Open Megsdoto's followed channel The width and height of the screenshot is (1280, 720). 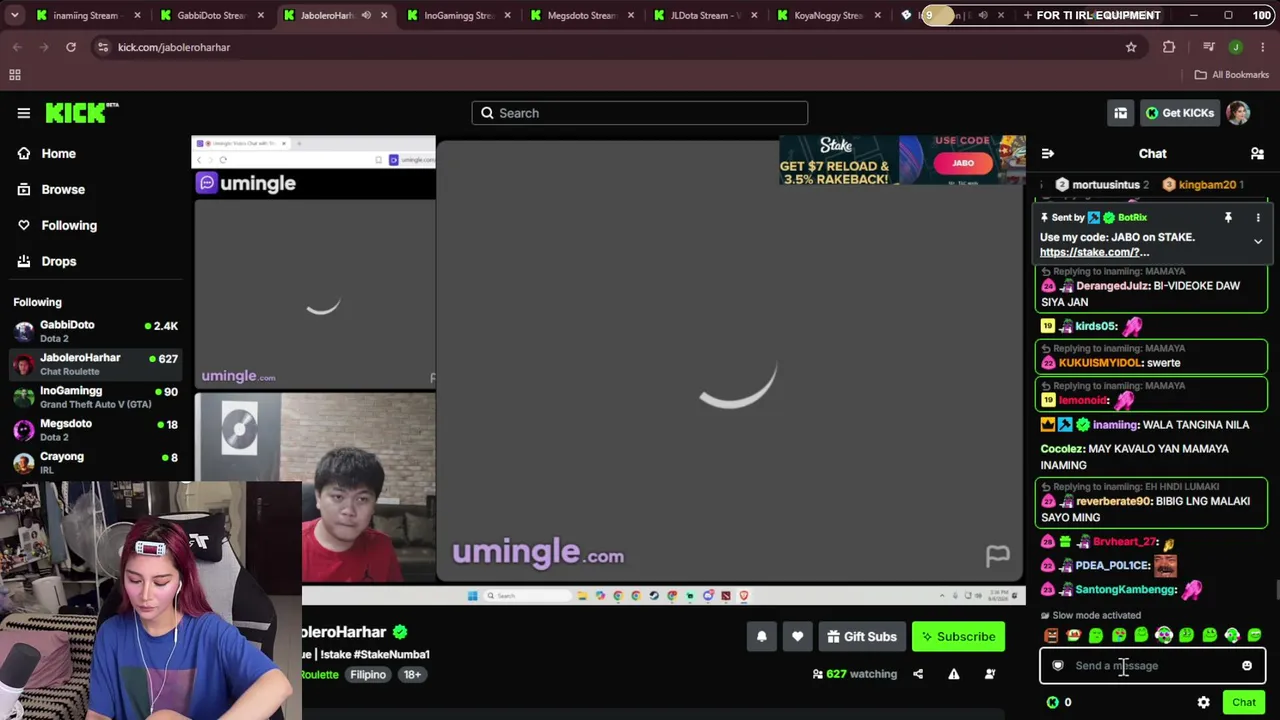point(95,430)
